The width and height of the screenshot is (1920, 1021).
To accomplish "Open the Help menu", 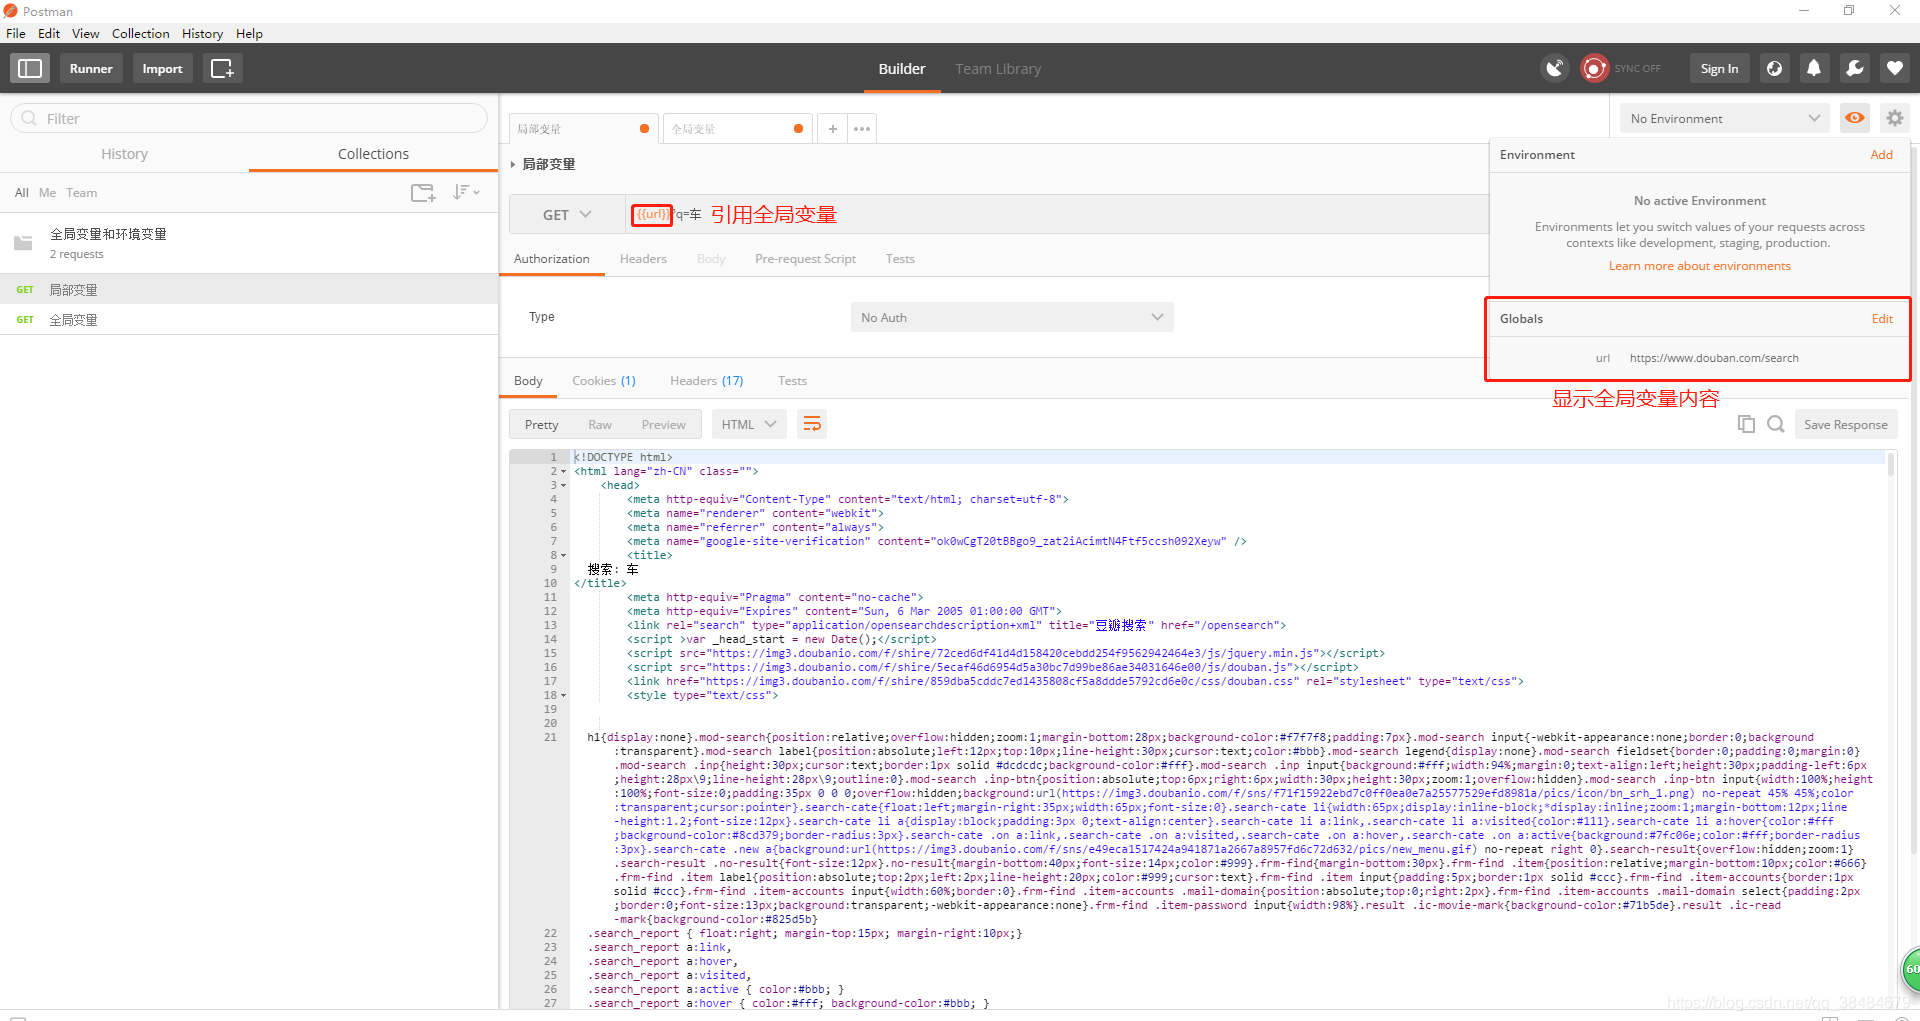I will click(x=249, y=33).
